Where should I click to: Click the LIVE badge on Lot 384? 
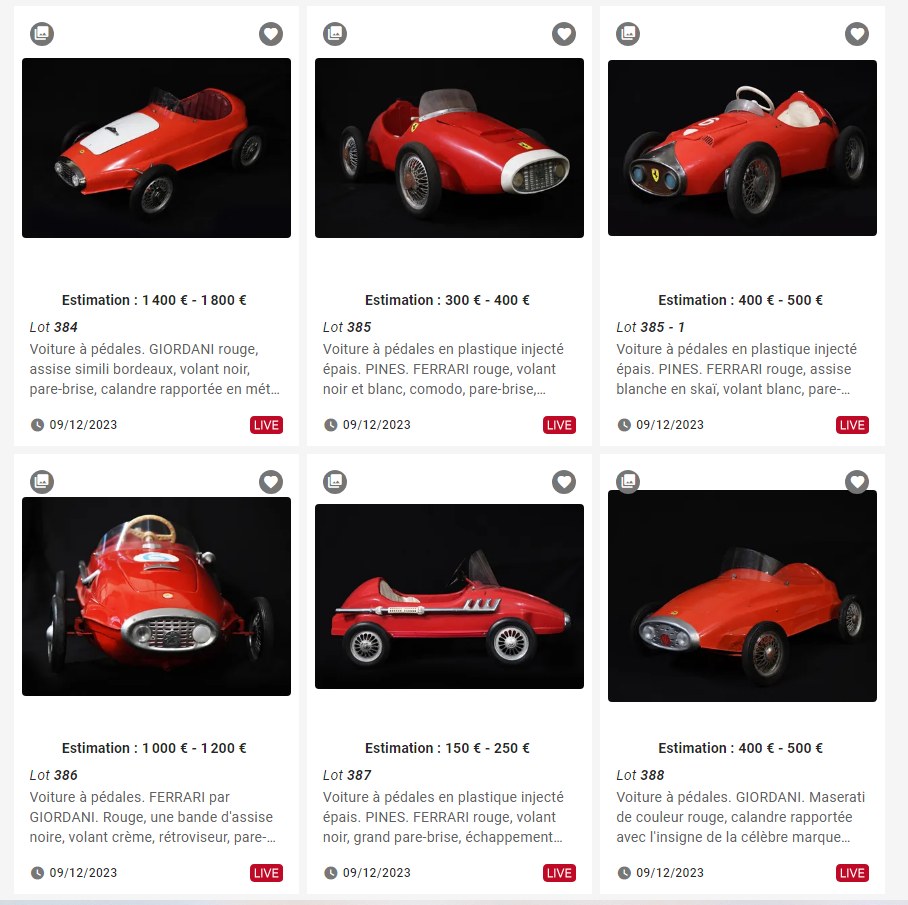[x=266, y=425]
